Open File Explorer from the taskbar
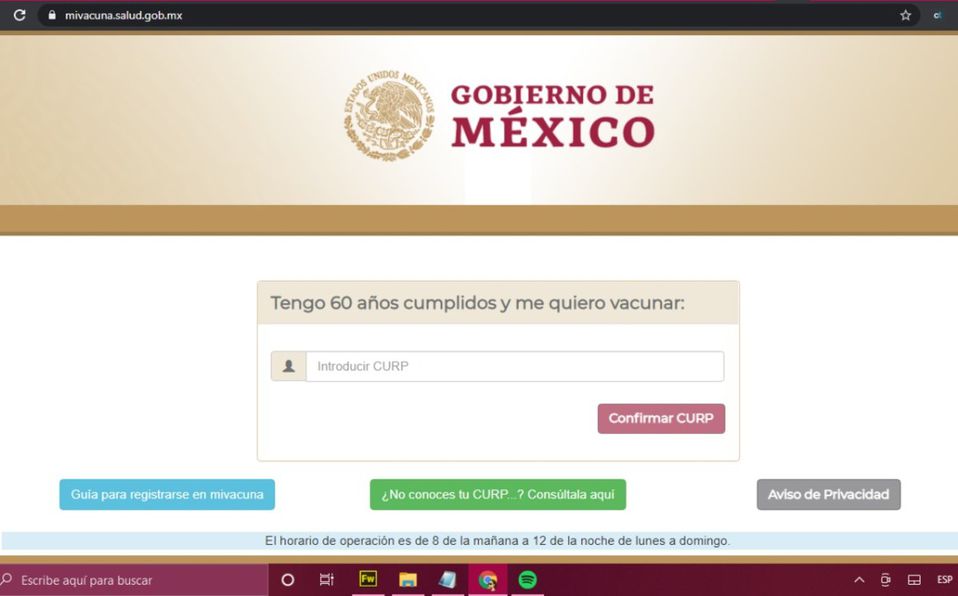Viewport: 958px width, 596px height. pos(408,580)
